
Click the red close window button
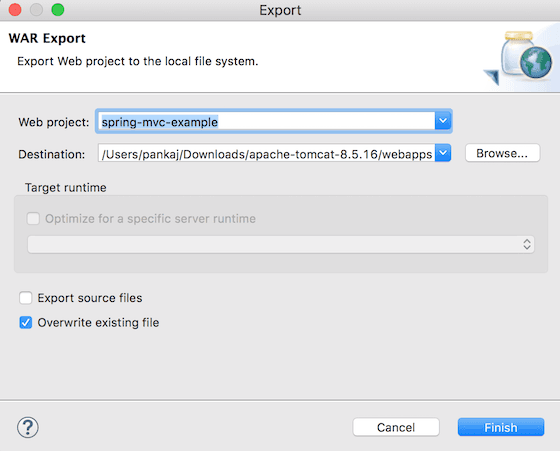(15, 10)
